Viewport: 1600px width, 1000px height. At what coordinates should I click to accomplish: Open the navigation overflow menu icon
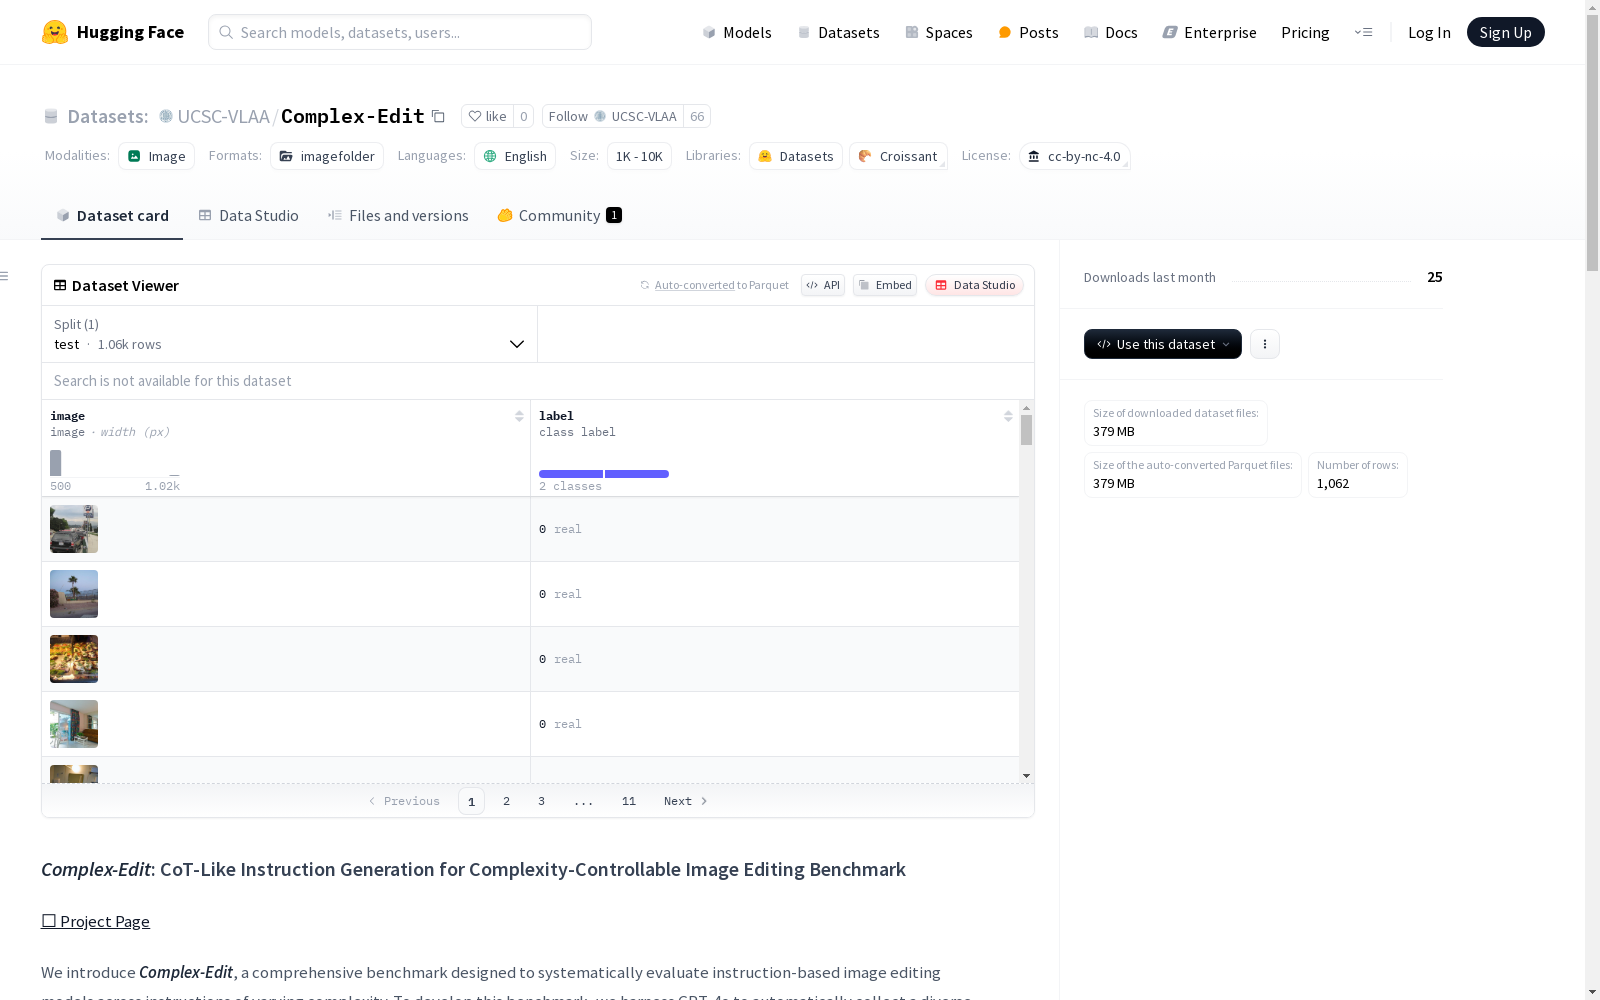click(1363, 32)
